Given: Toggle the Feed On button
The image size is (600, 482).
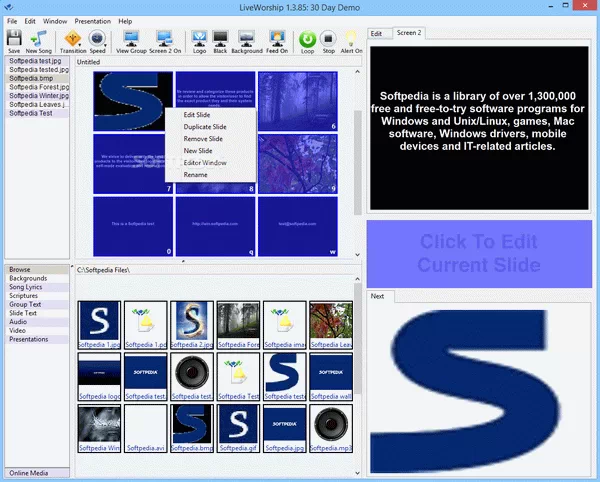Looking at the screenshot, I should [279, 39].
